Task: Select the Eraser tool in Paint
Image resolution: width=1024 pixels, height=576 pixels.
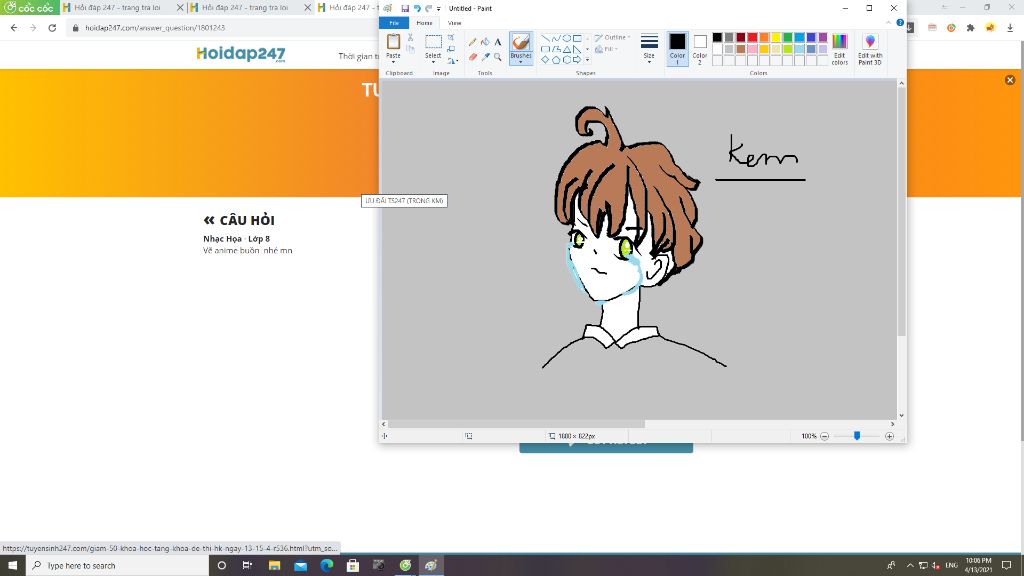Action: (472, 57)
